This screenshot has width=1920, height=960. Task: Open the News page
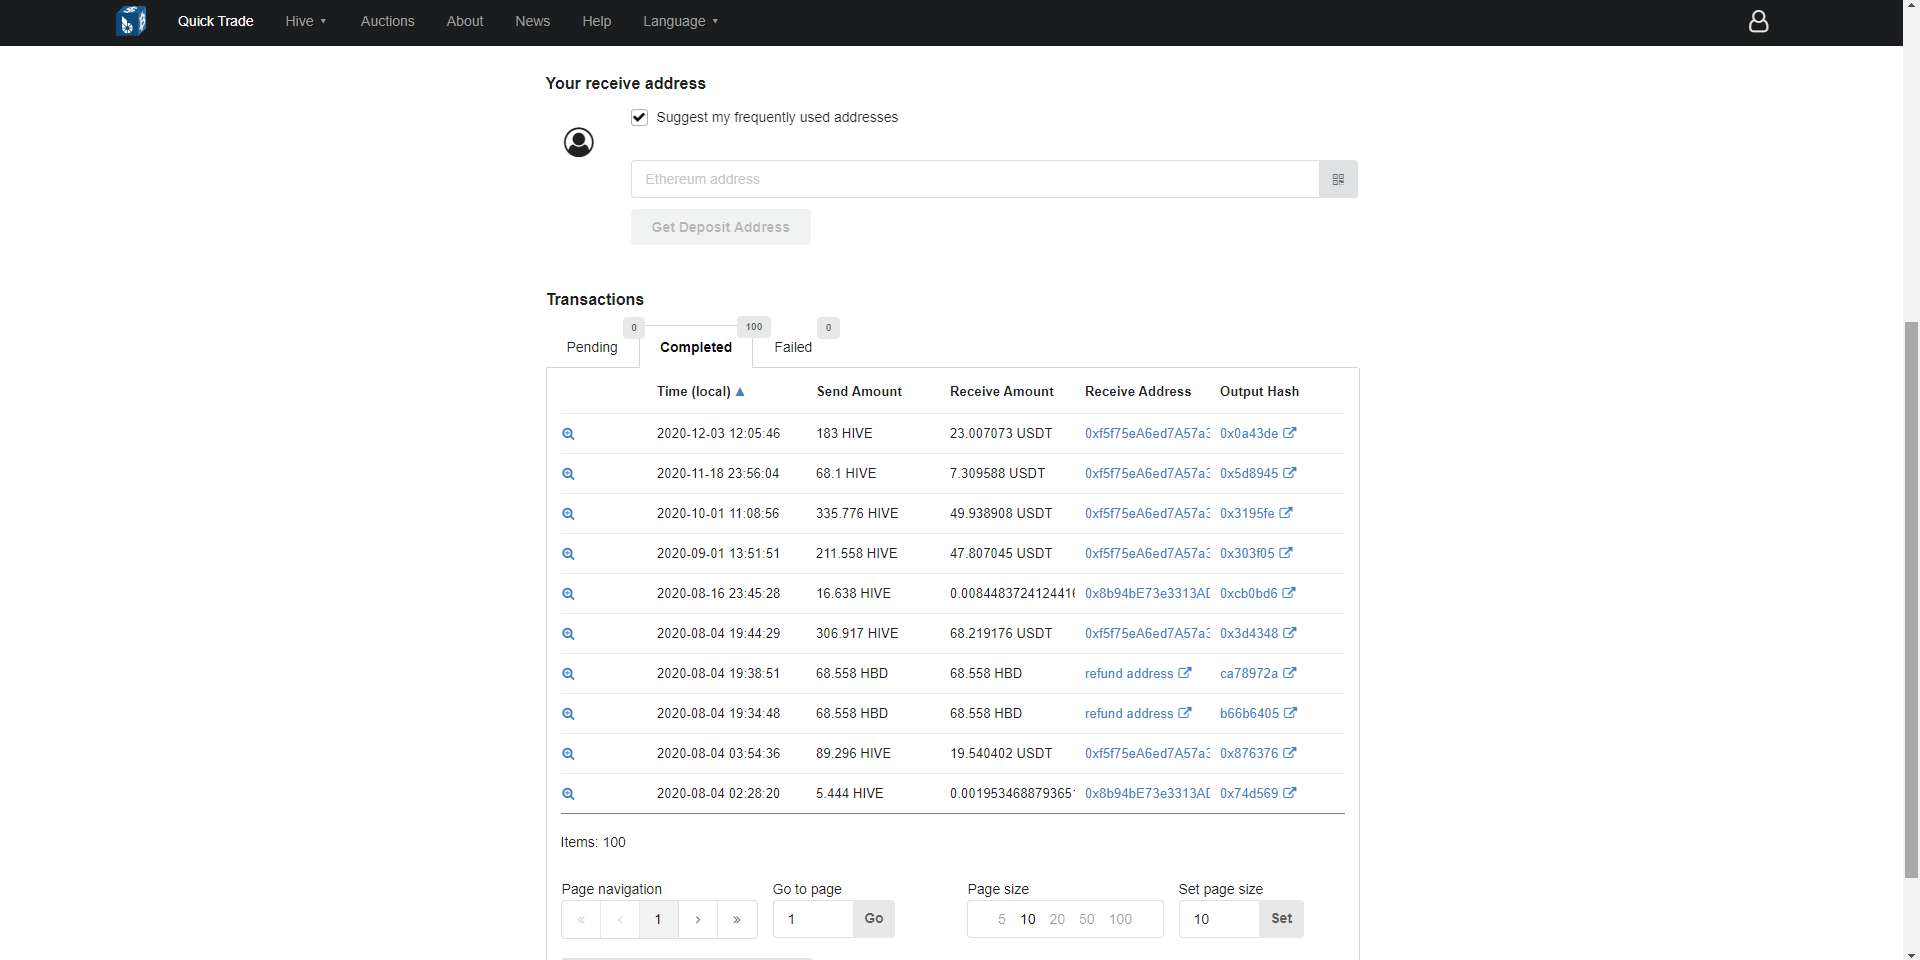[532, 21]
